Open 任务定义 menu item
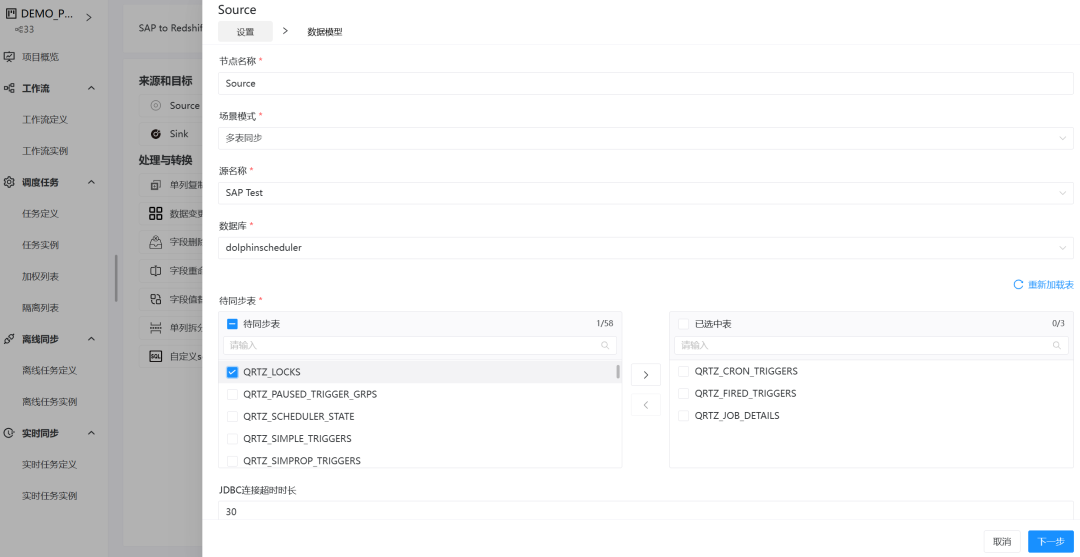 (41, 213)
